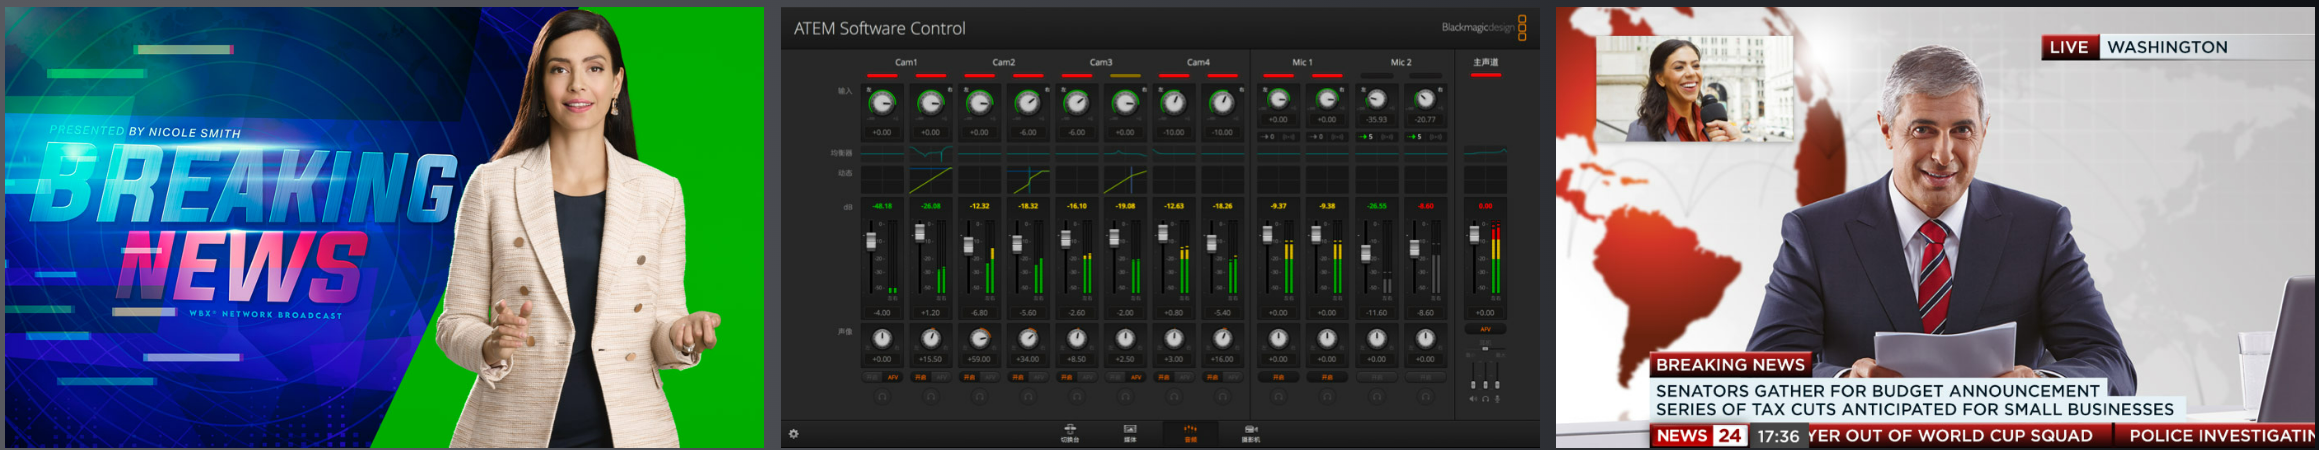Screen dimensions: 2319x450
Task: Toggle the 开启 on button for the -5.60 strip
Action: point(1017,377)
